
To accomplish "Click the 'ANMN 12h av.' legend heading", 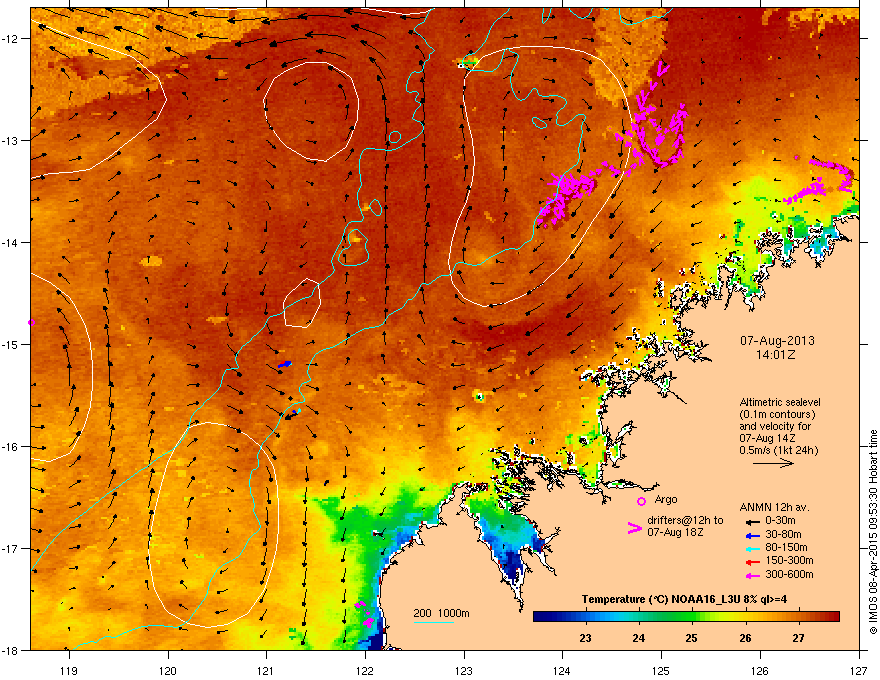I will 774,507.
